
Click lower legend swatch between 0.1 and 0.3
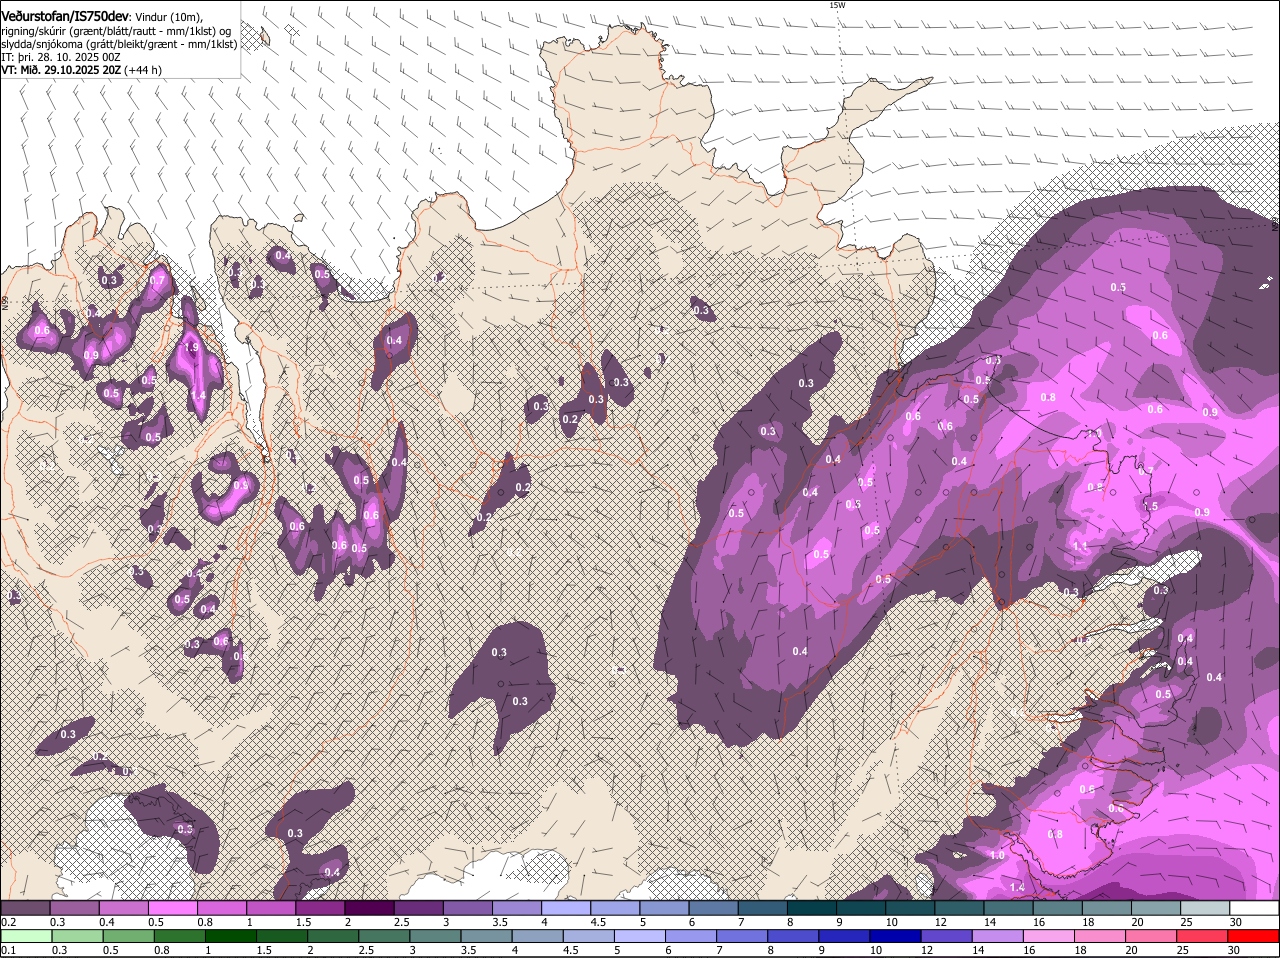pos(25,936)
